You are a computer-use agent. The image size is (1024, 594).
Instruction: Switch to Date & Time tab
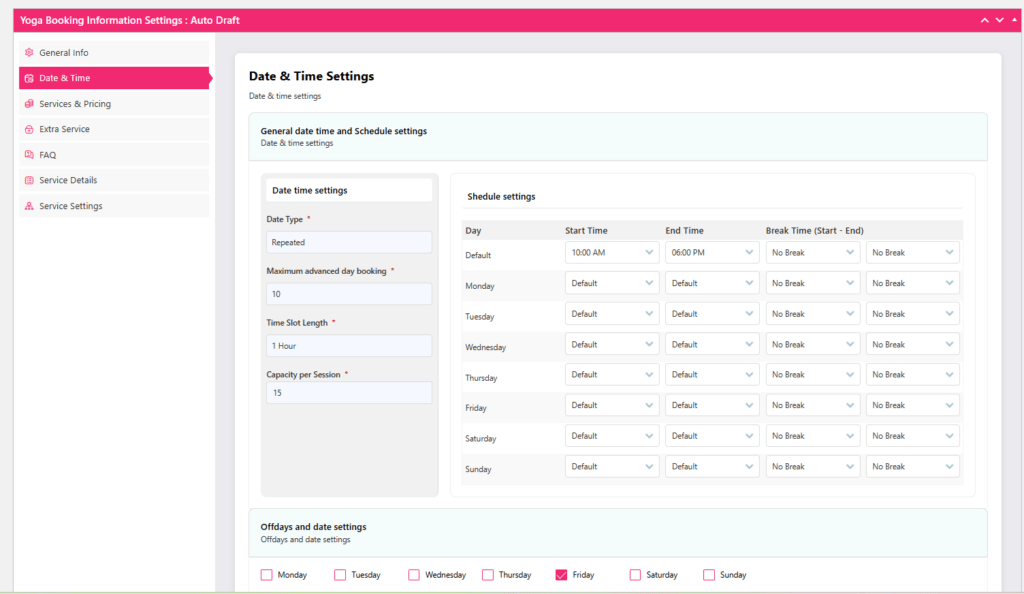coord(114,78)
